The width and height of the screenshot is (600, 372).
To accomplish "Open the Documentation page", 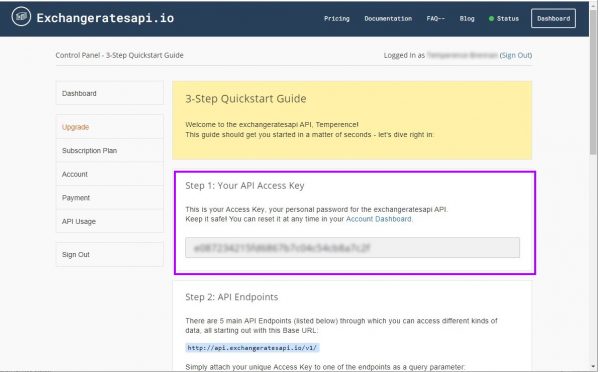I will tap(388, 18).
